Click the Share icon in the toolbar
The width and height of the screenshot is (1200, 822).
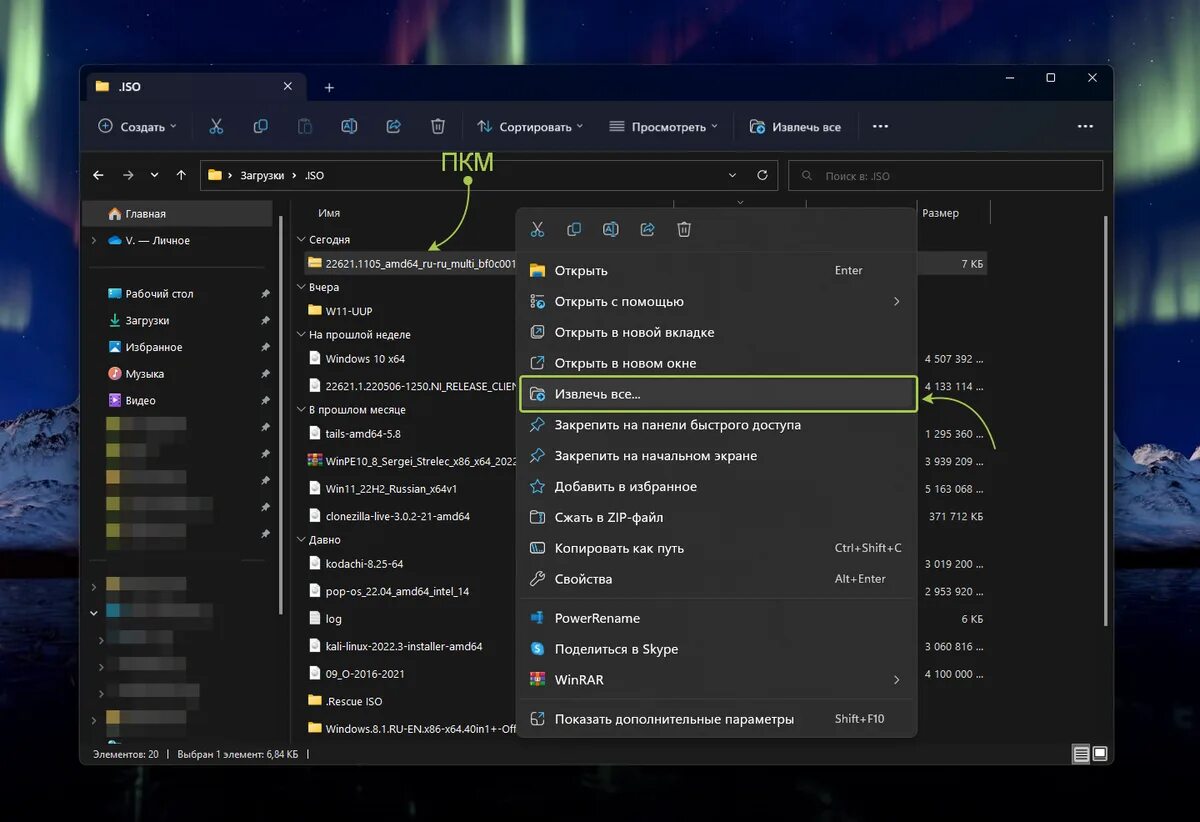pos(393,127)
